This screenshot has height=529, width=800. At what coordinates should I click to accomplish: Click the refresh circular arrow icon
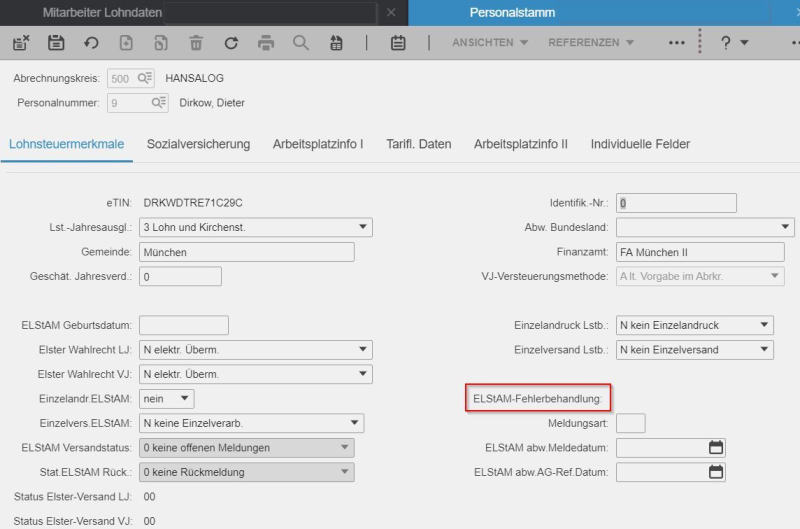231,43
